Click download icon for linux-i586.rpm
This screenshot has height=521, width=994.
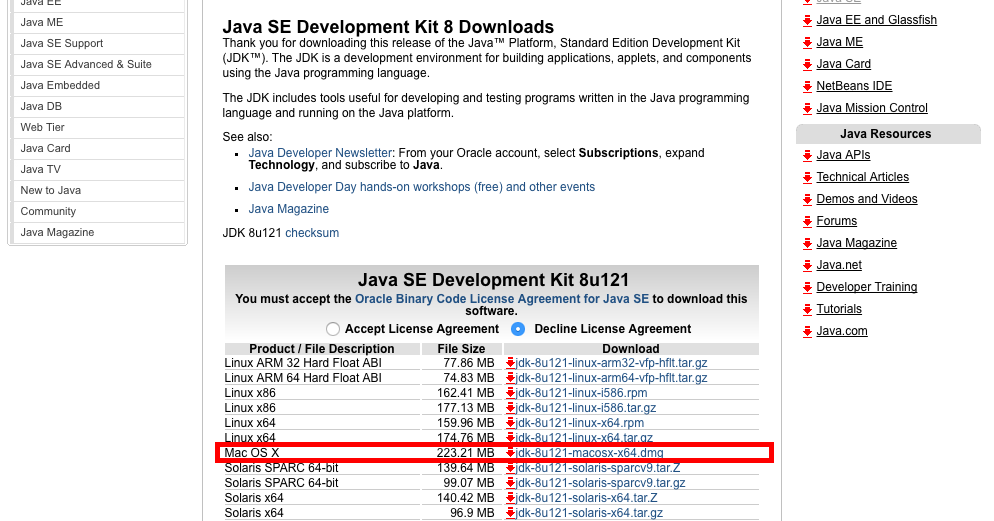coord(510,393)
